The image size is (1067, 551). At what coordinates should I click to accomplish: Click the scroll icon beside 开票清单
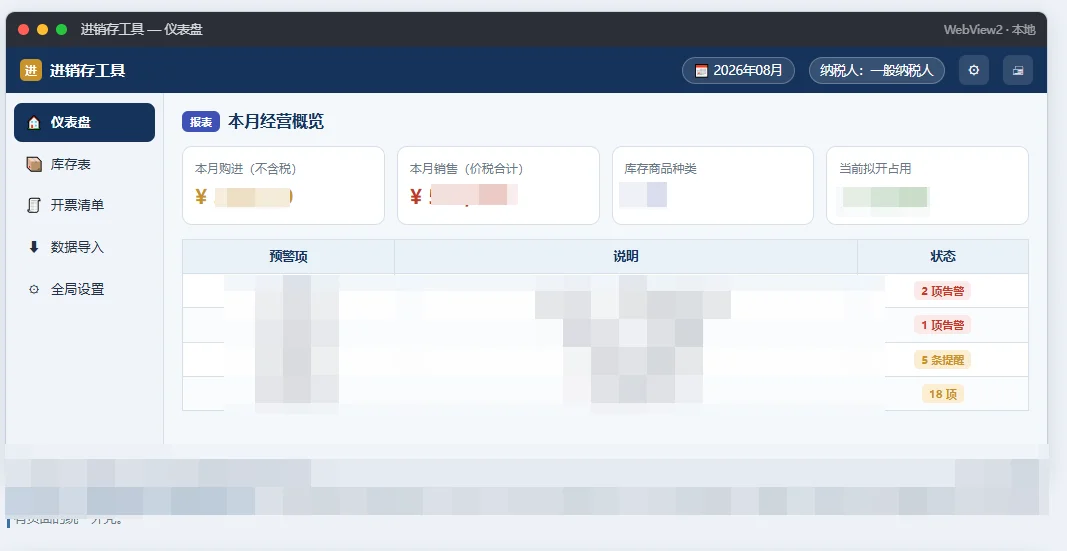[x=33, y=205]
